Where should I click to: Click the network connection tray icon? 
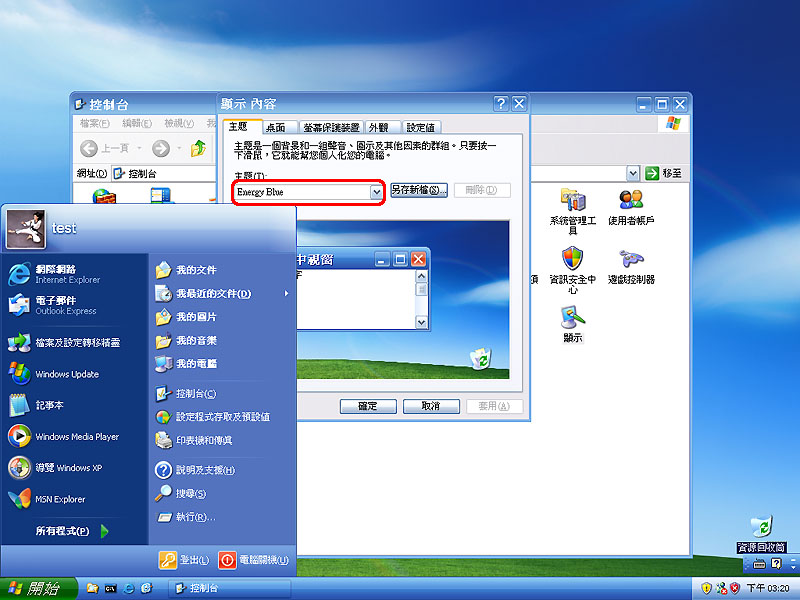[721, 588]
